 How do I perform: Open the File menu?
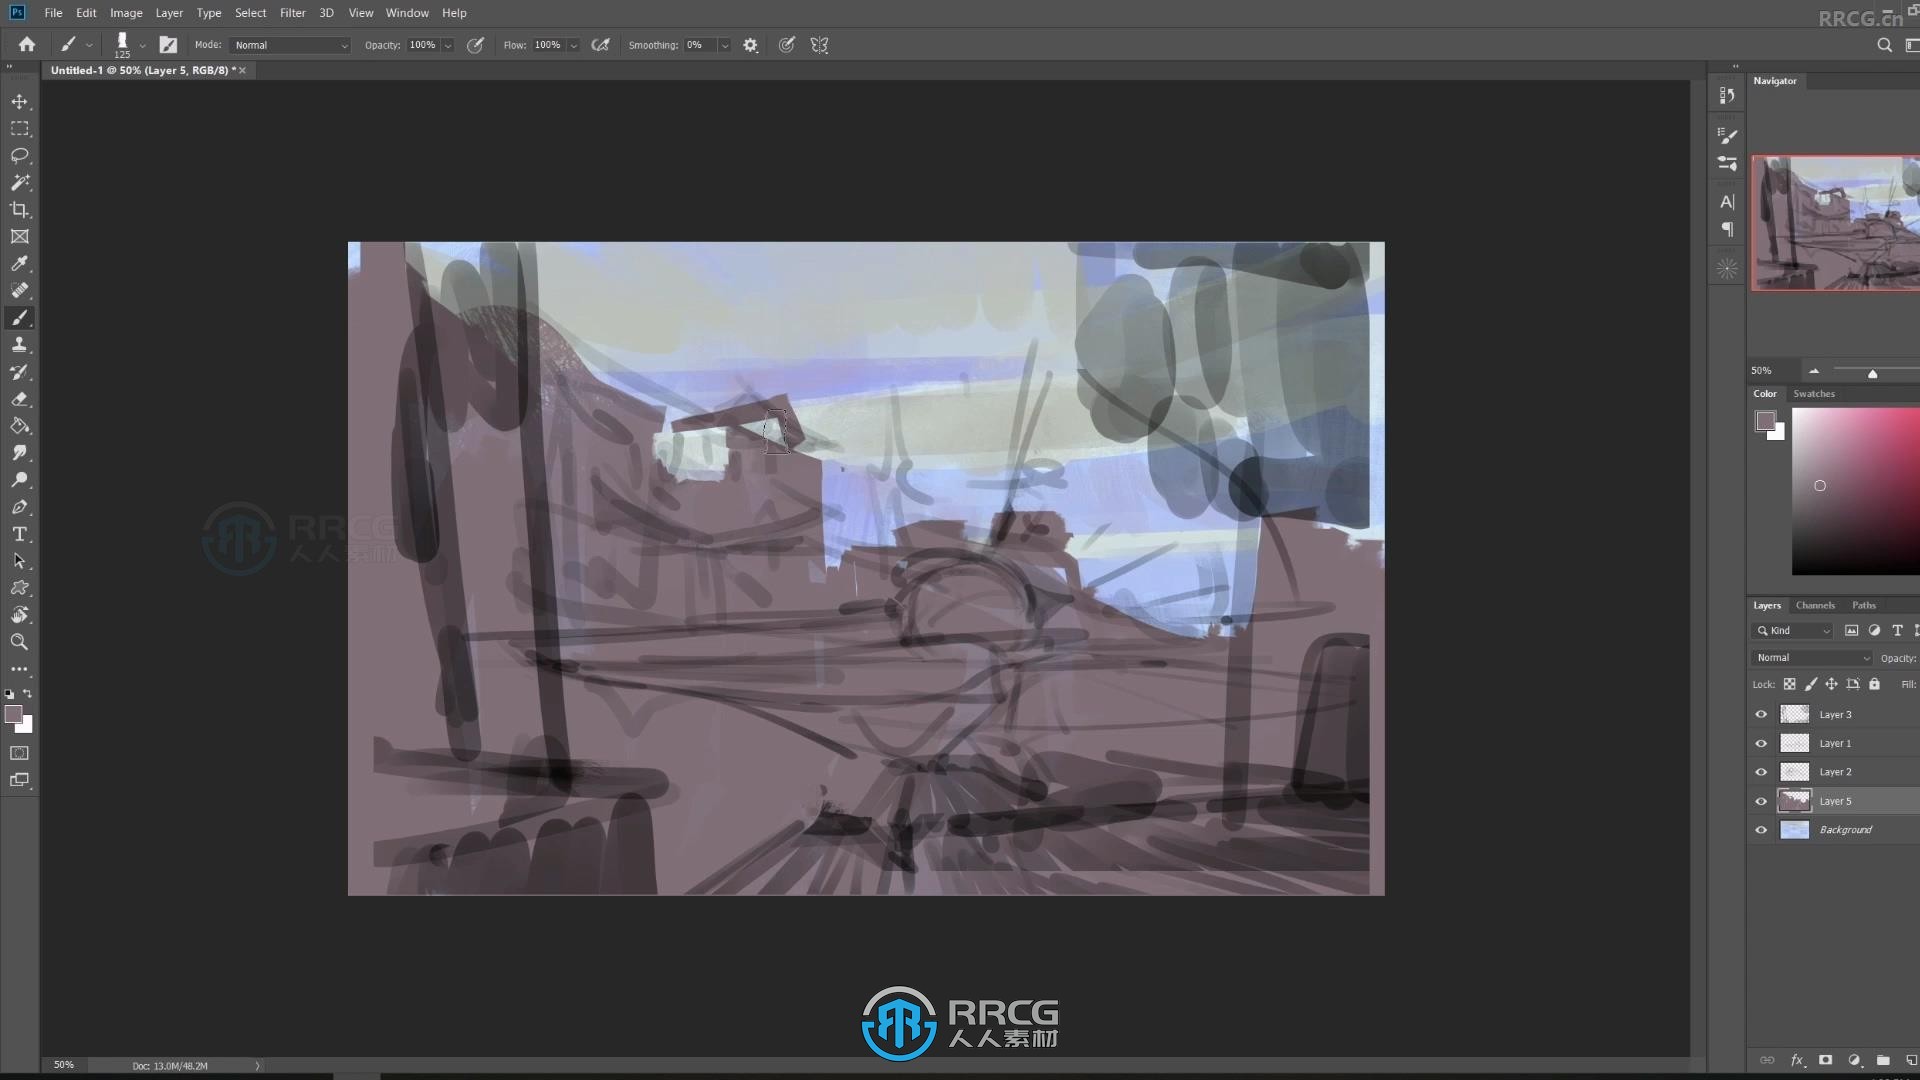[53, 13]
